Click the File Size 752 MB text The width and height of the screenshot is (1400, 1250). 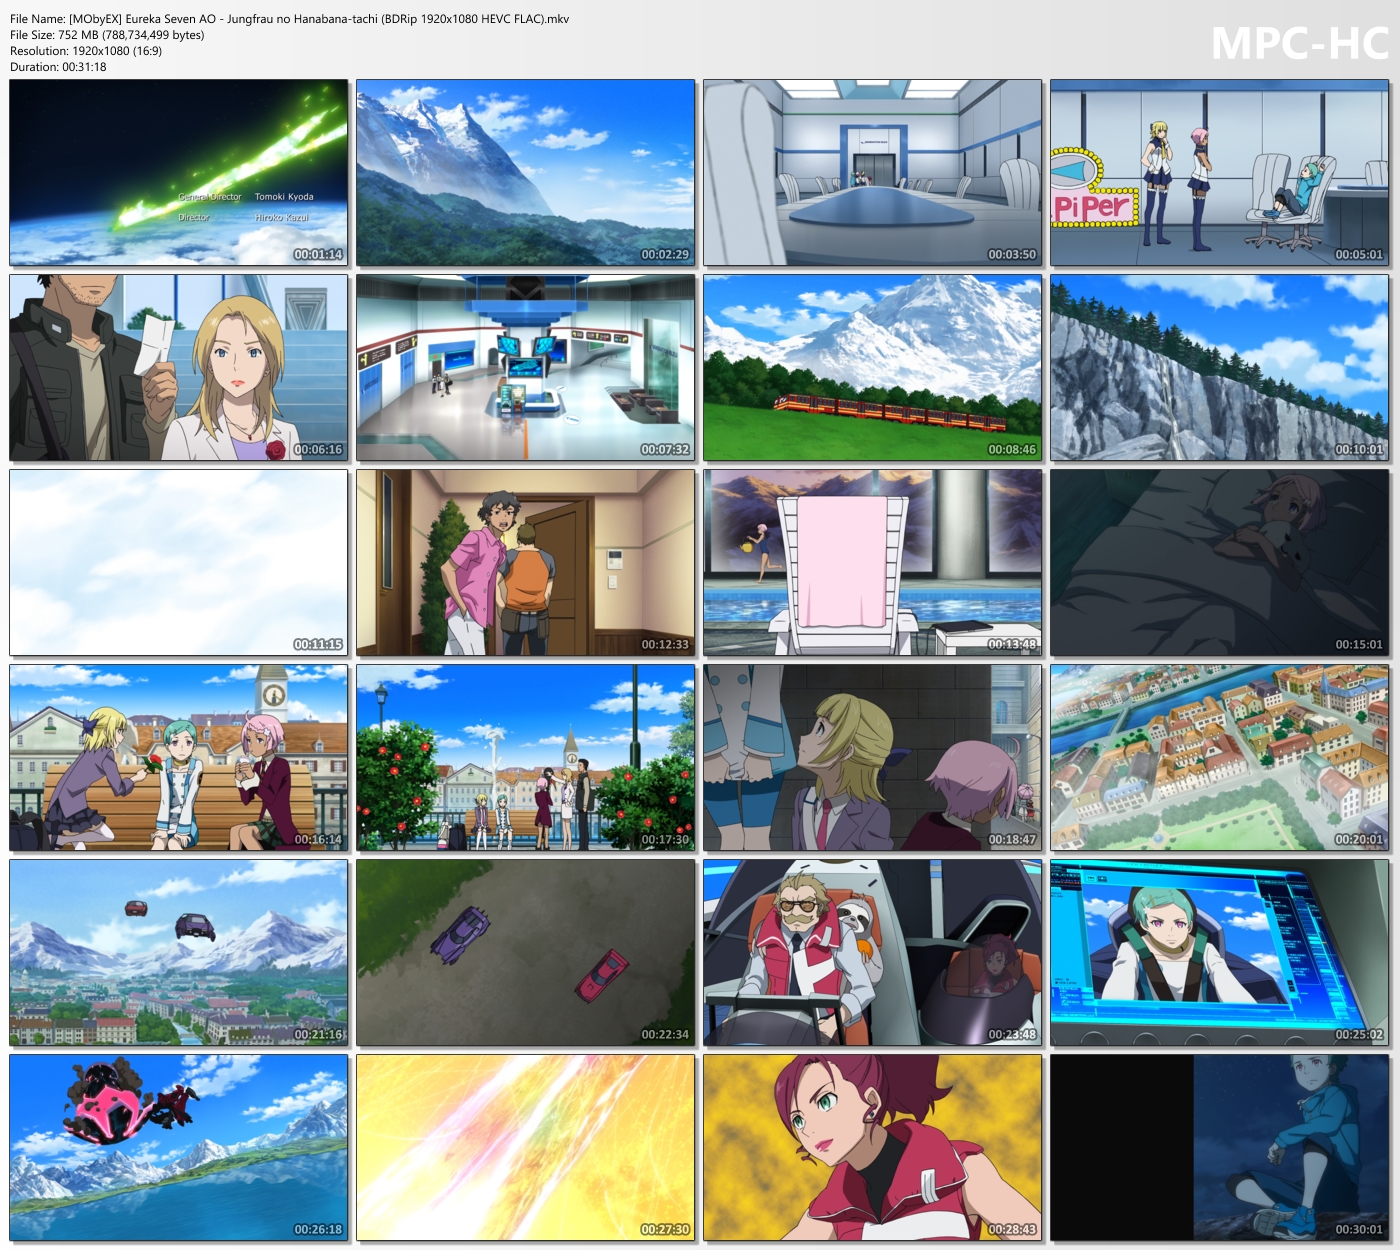[107, 35]
